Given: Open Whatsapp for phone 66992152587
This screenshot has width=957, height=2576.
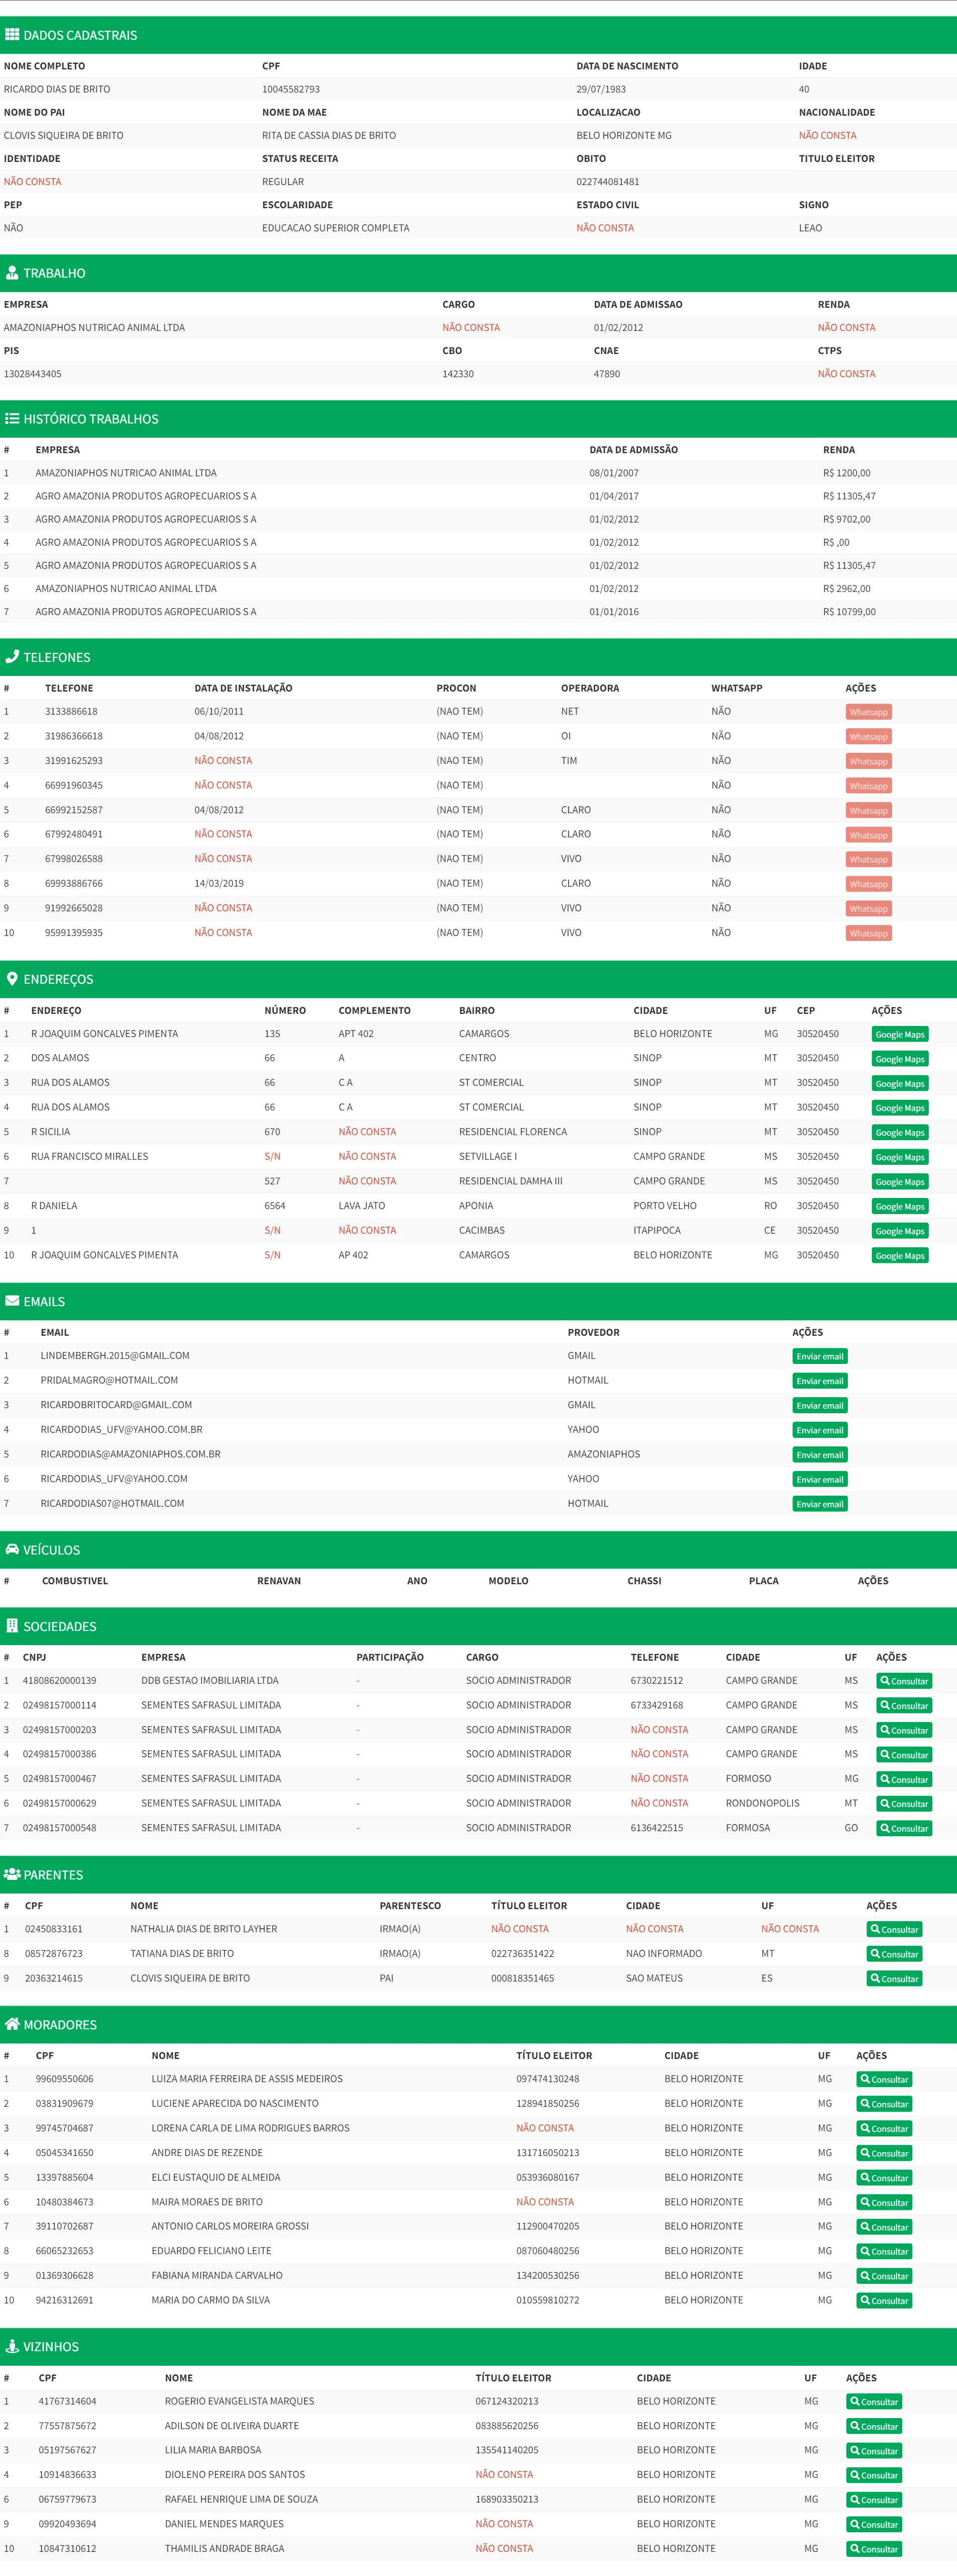Looking at the screenshot, I should coord(868,811).
